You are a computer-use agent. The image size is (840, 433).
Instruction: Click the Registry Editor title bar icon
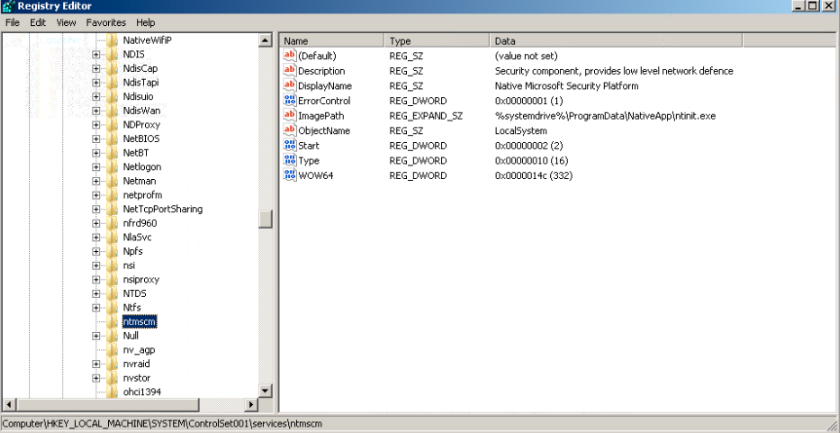pyautogui.click(x=8, y=6)
